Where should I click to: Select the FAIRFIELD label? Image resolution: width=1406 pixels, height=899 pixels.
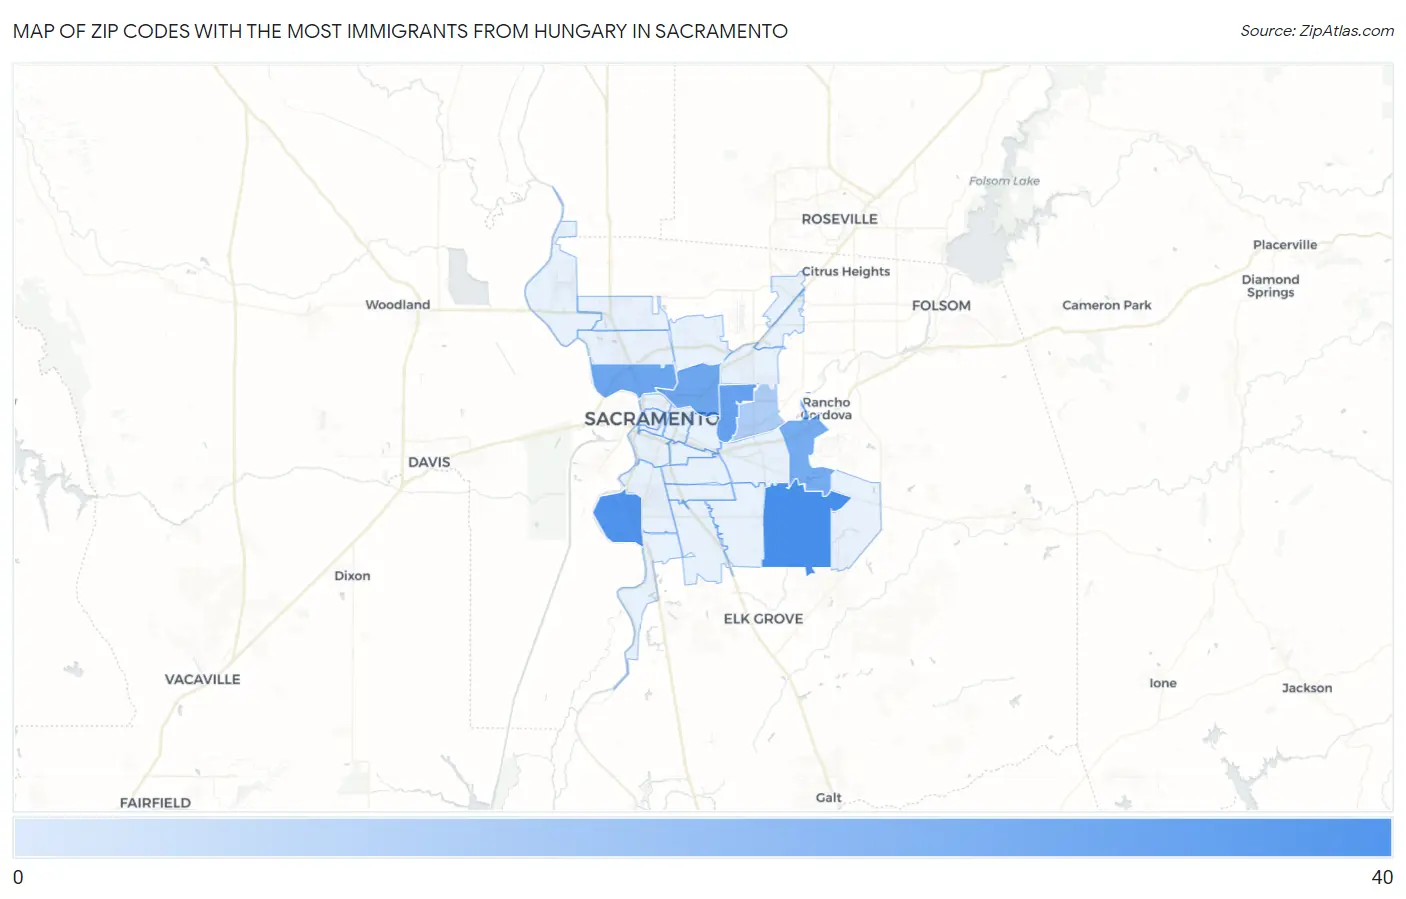click(x=155, y=803)
